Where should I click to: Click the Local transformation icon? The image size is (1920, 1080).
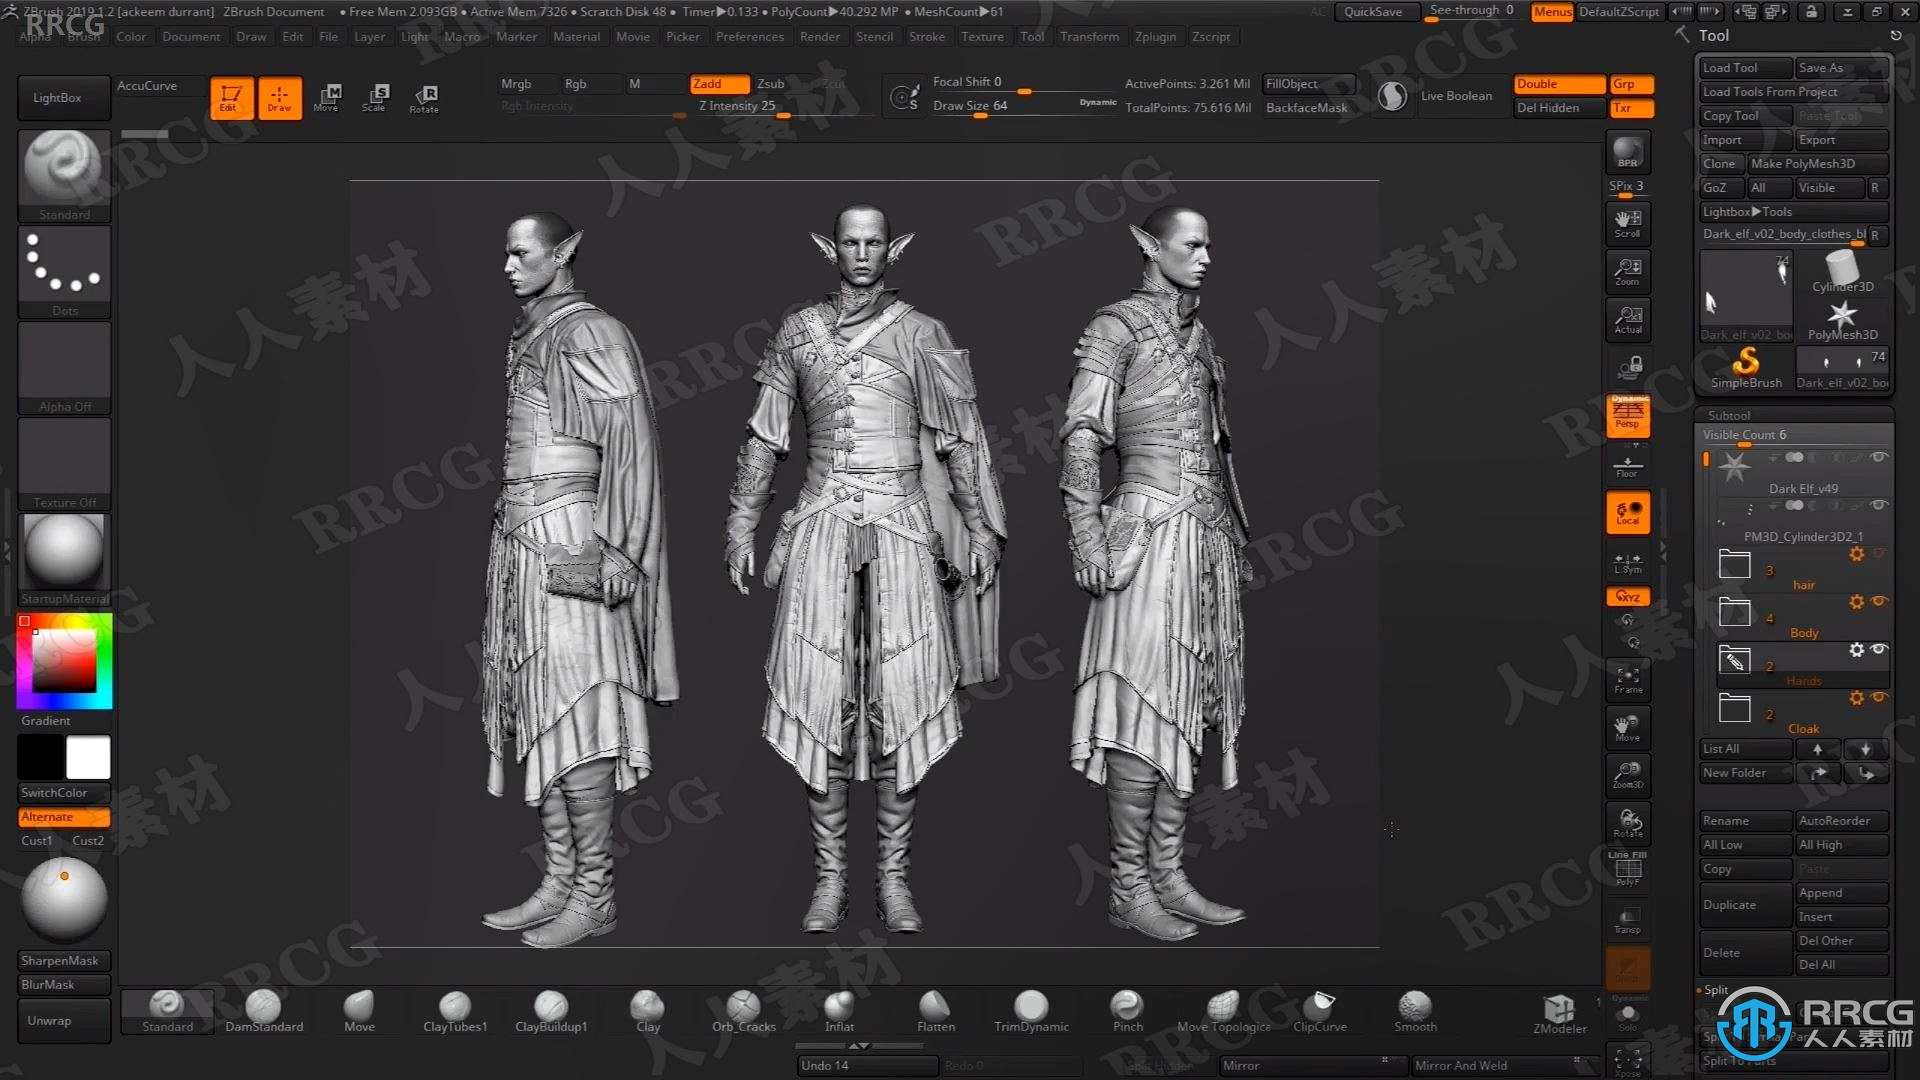click(1627, 514)
